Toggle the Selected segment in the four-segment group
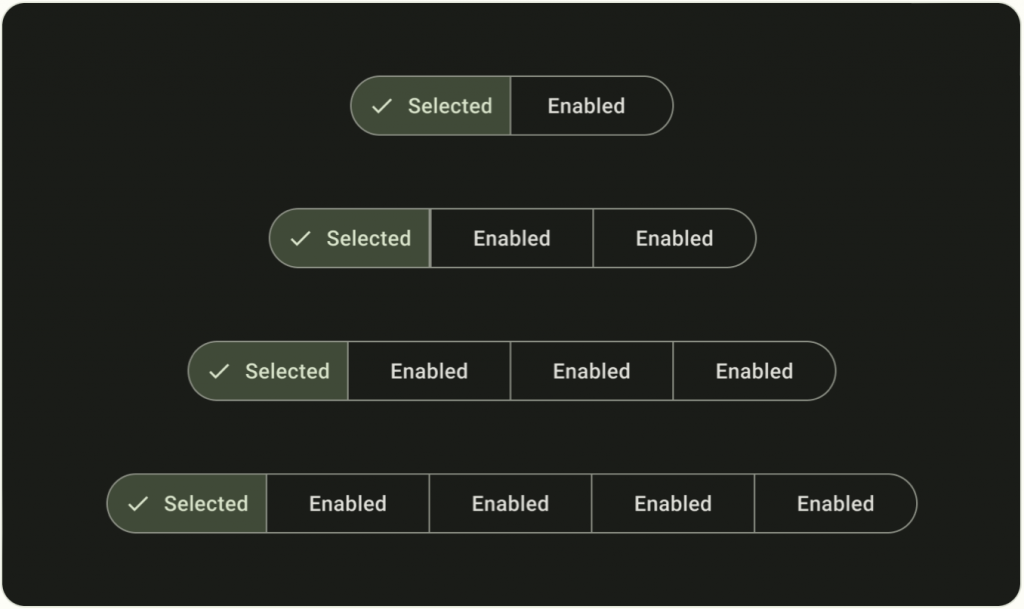The height and width of the screenshot is (609, 1024). pos(287,372)
